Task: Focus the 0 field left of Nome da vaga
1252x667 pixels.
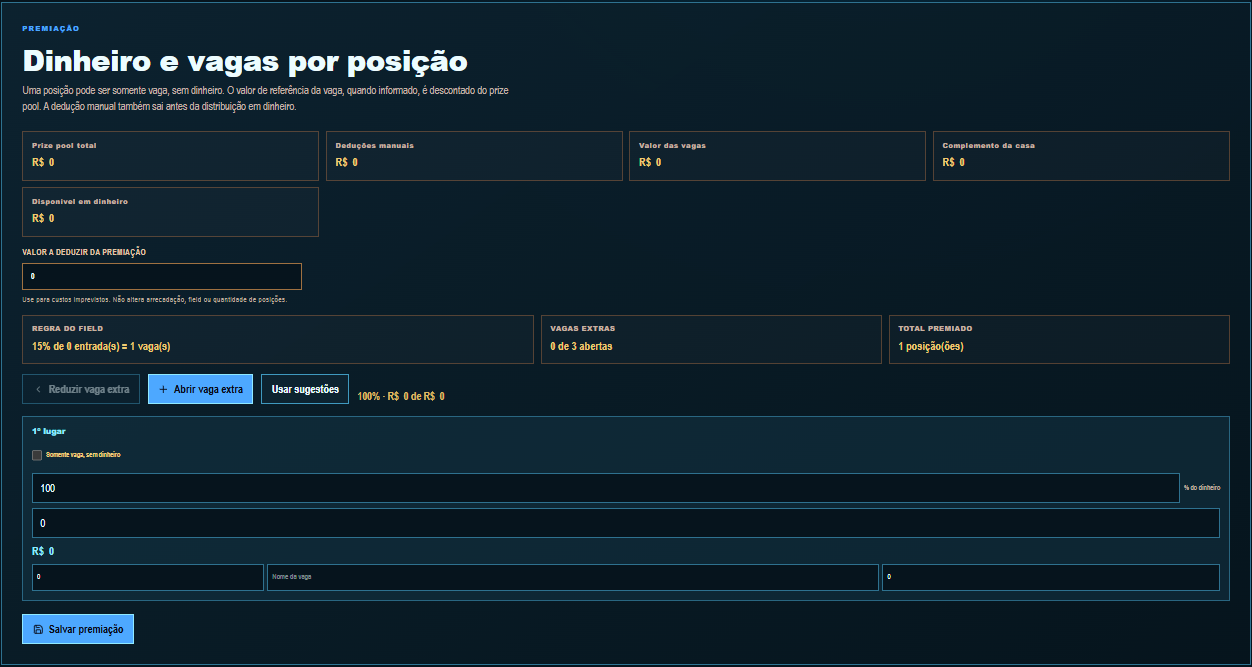Action: pos(148,577)
